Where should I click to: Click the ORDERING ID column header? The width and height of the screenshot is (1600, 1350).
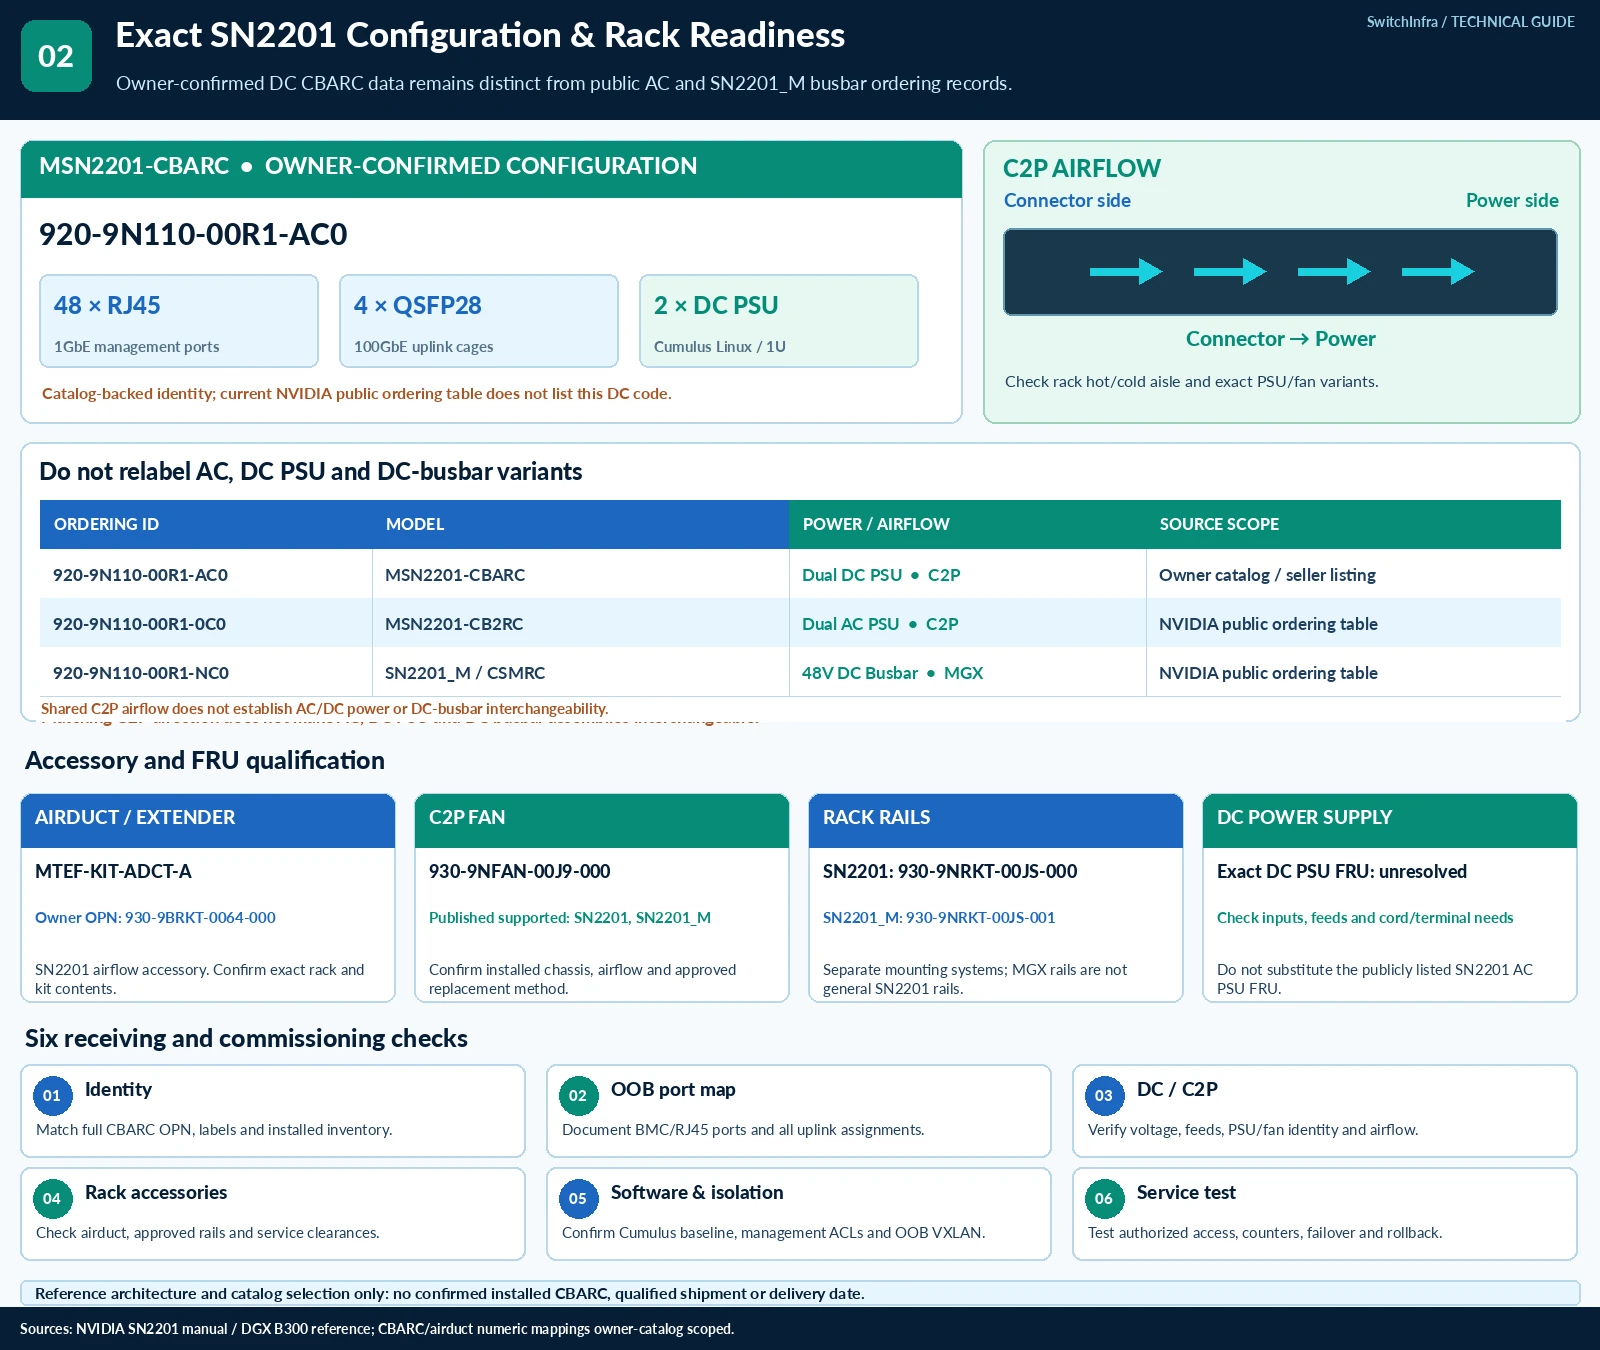pos(206,524)
